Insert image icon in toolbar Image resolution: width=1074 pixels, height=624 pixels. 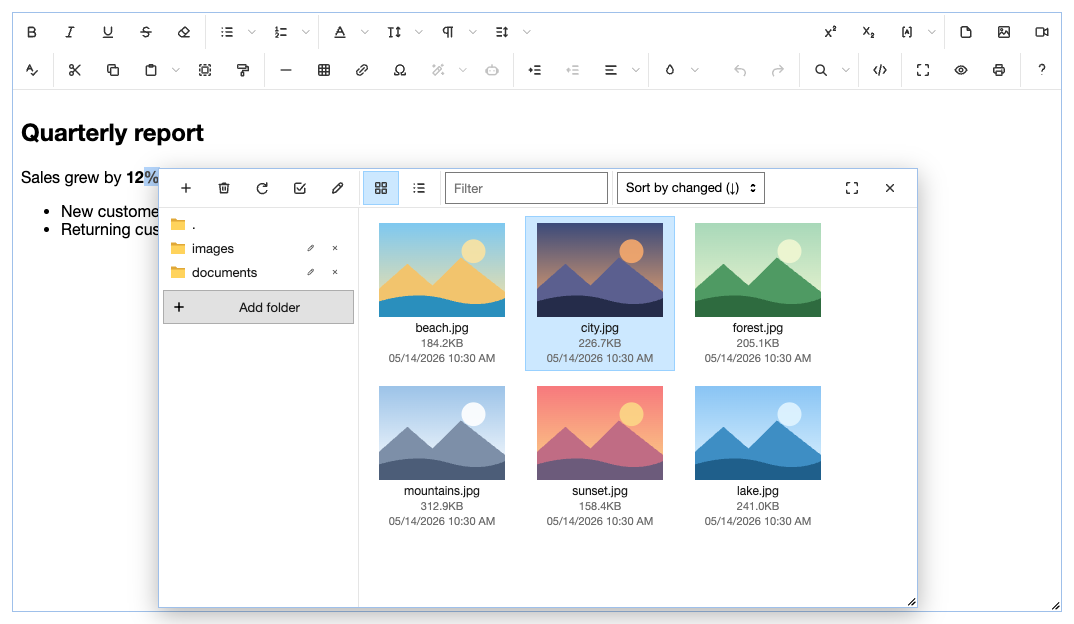pos(1004,32)
